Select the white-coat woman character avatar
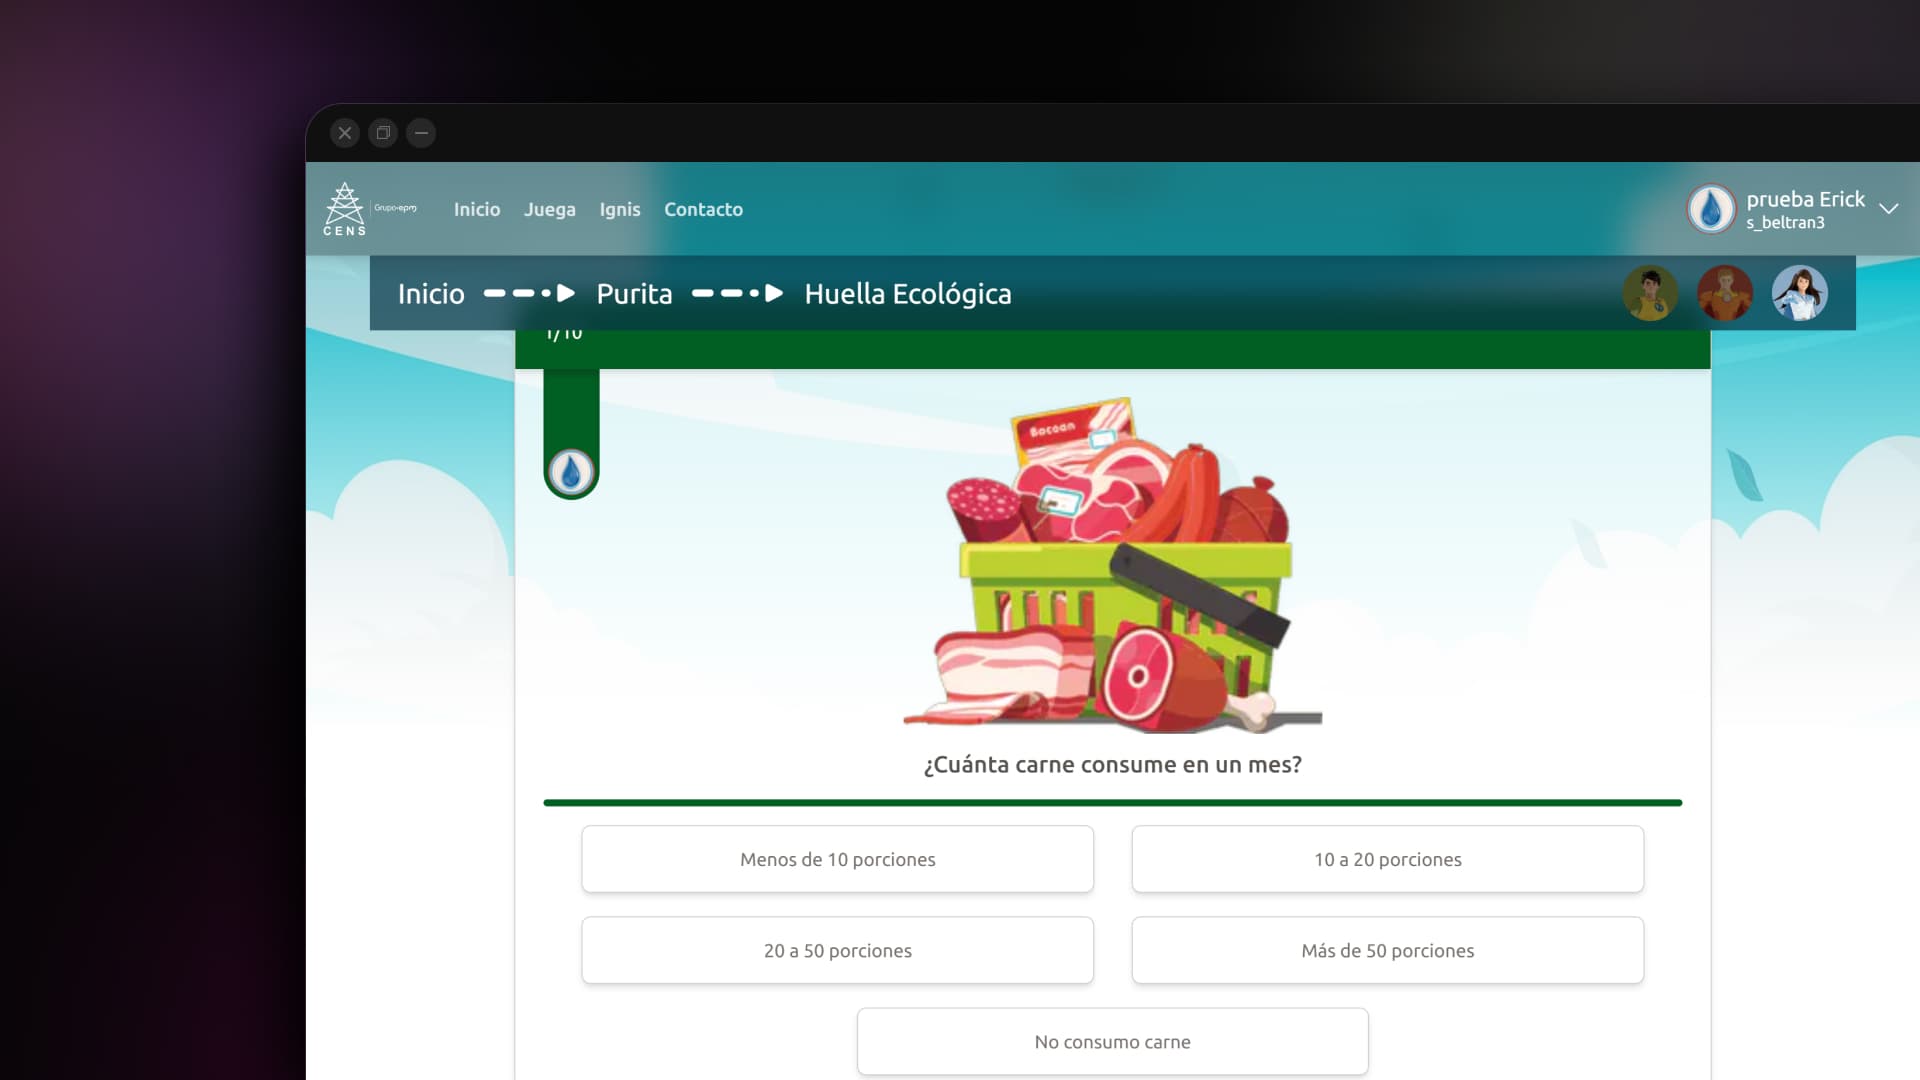1920x1080 pixels. pos(1800,293)
